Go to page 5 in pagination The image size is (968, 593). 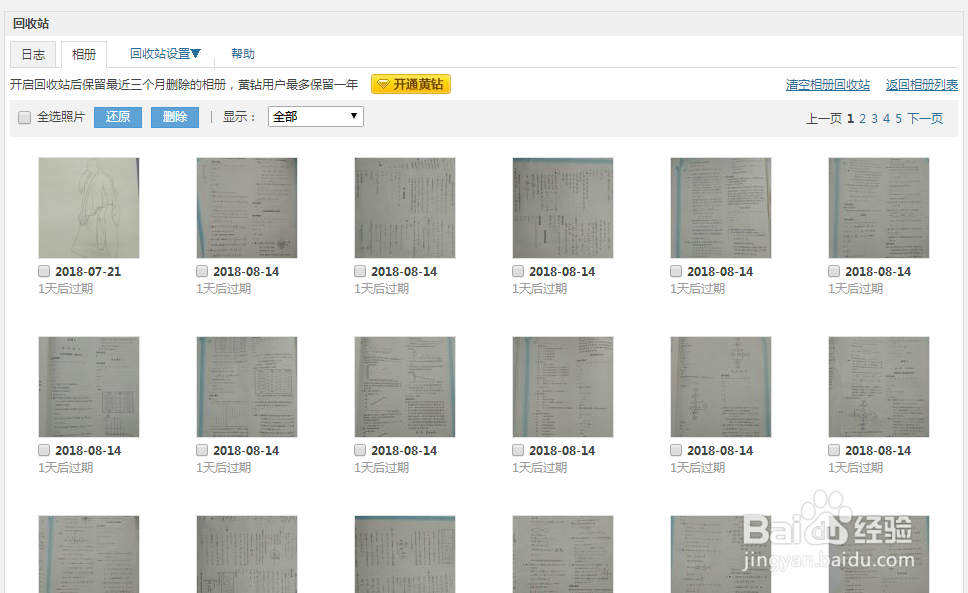898,118
